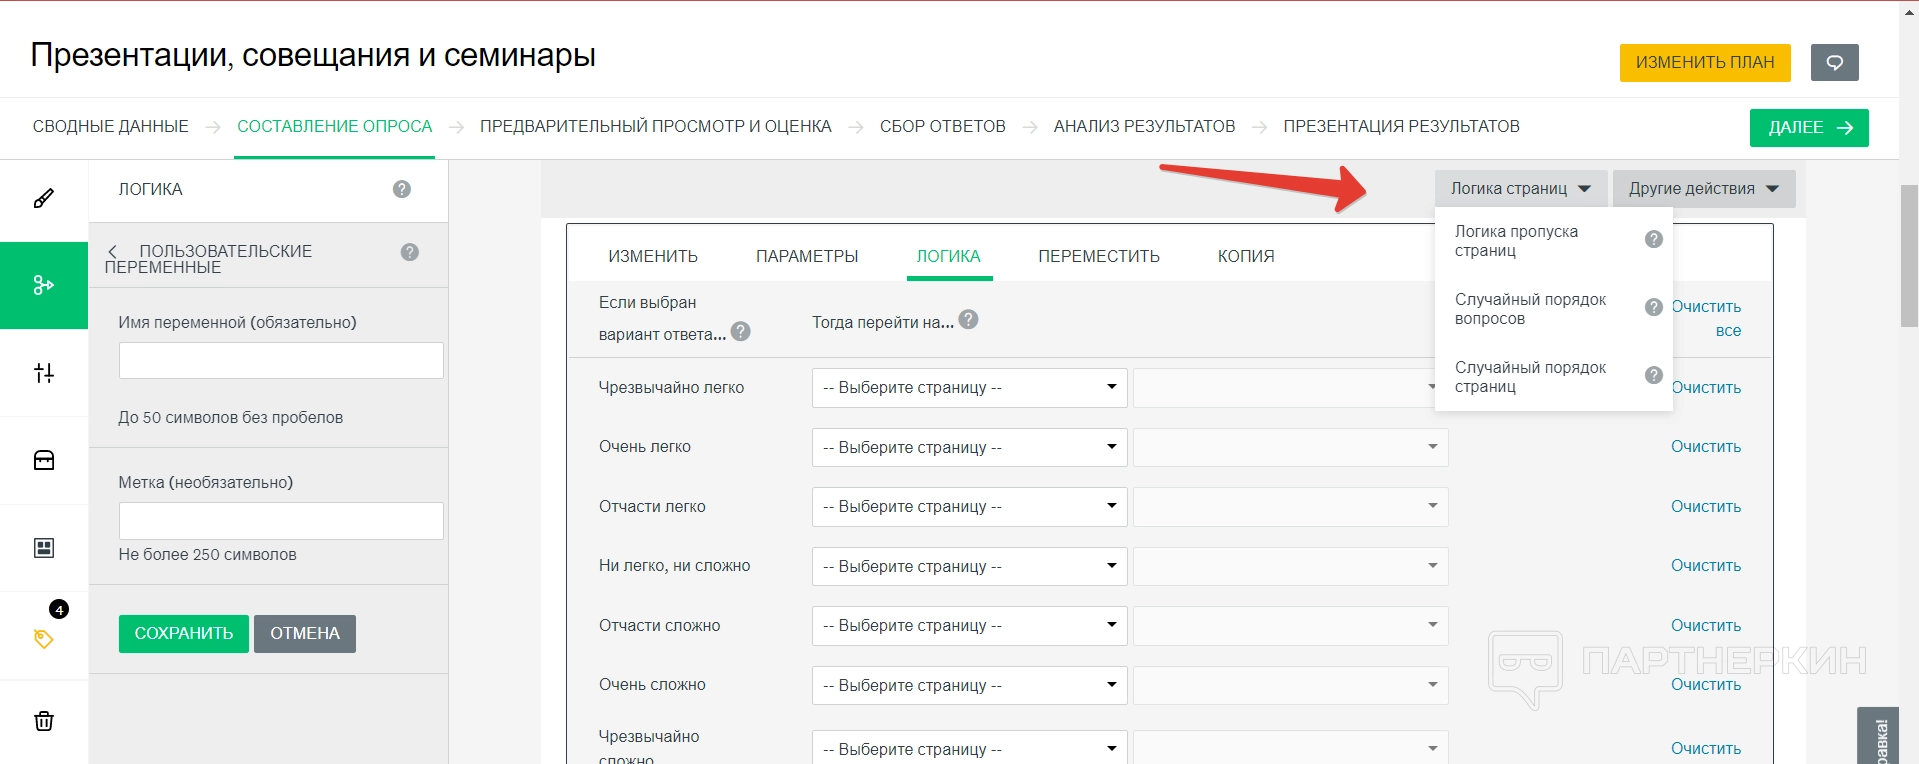Switch to the ПАРАМЕТРЫ tab
The width and height of the screenshot is (1919, 764).
(807, 256)
